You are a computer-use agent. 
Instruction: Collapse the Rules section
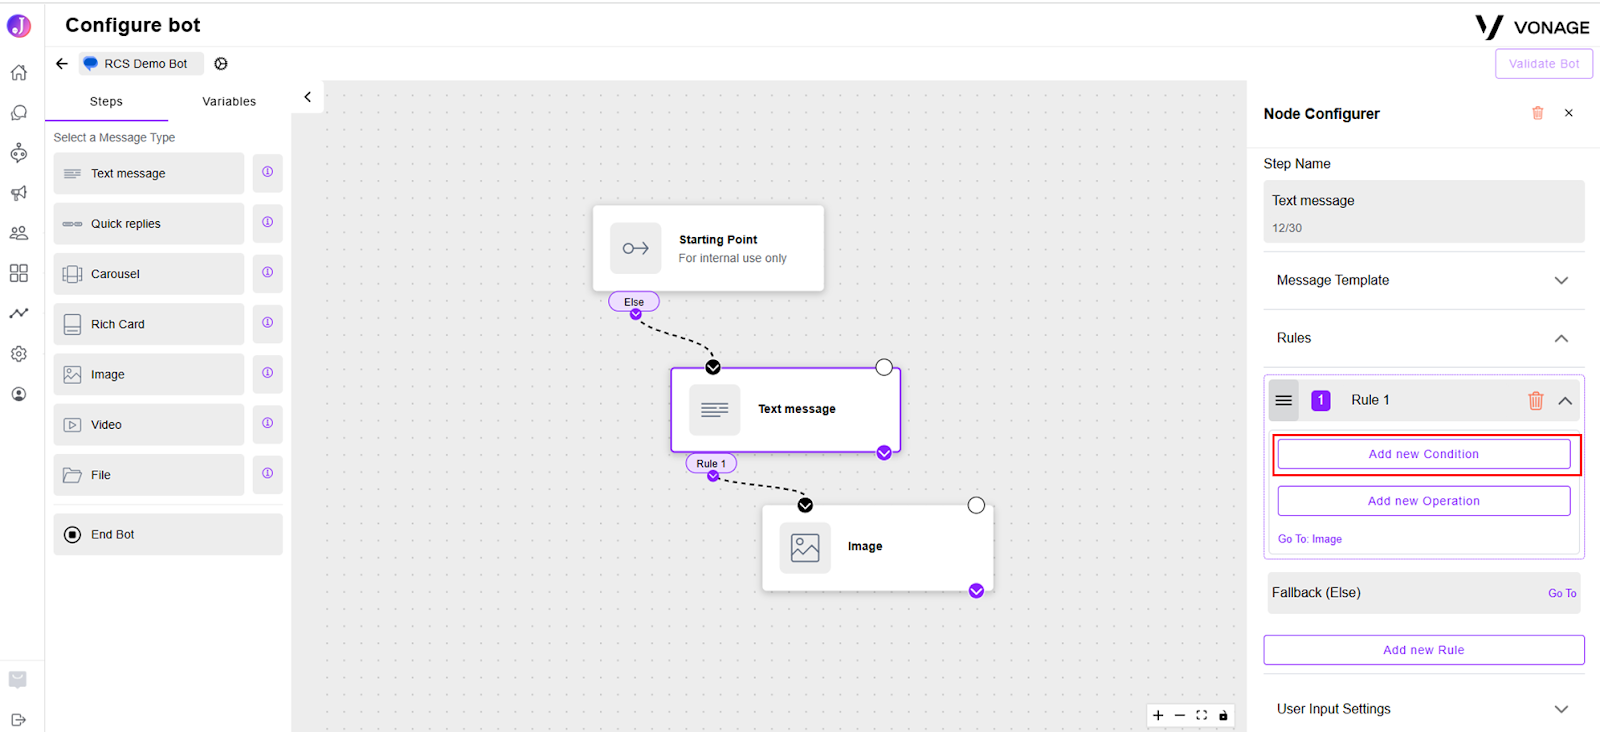point(1561,338)
